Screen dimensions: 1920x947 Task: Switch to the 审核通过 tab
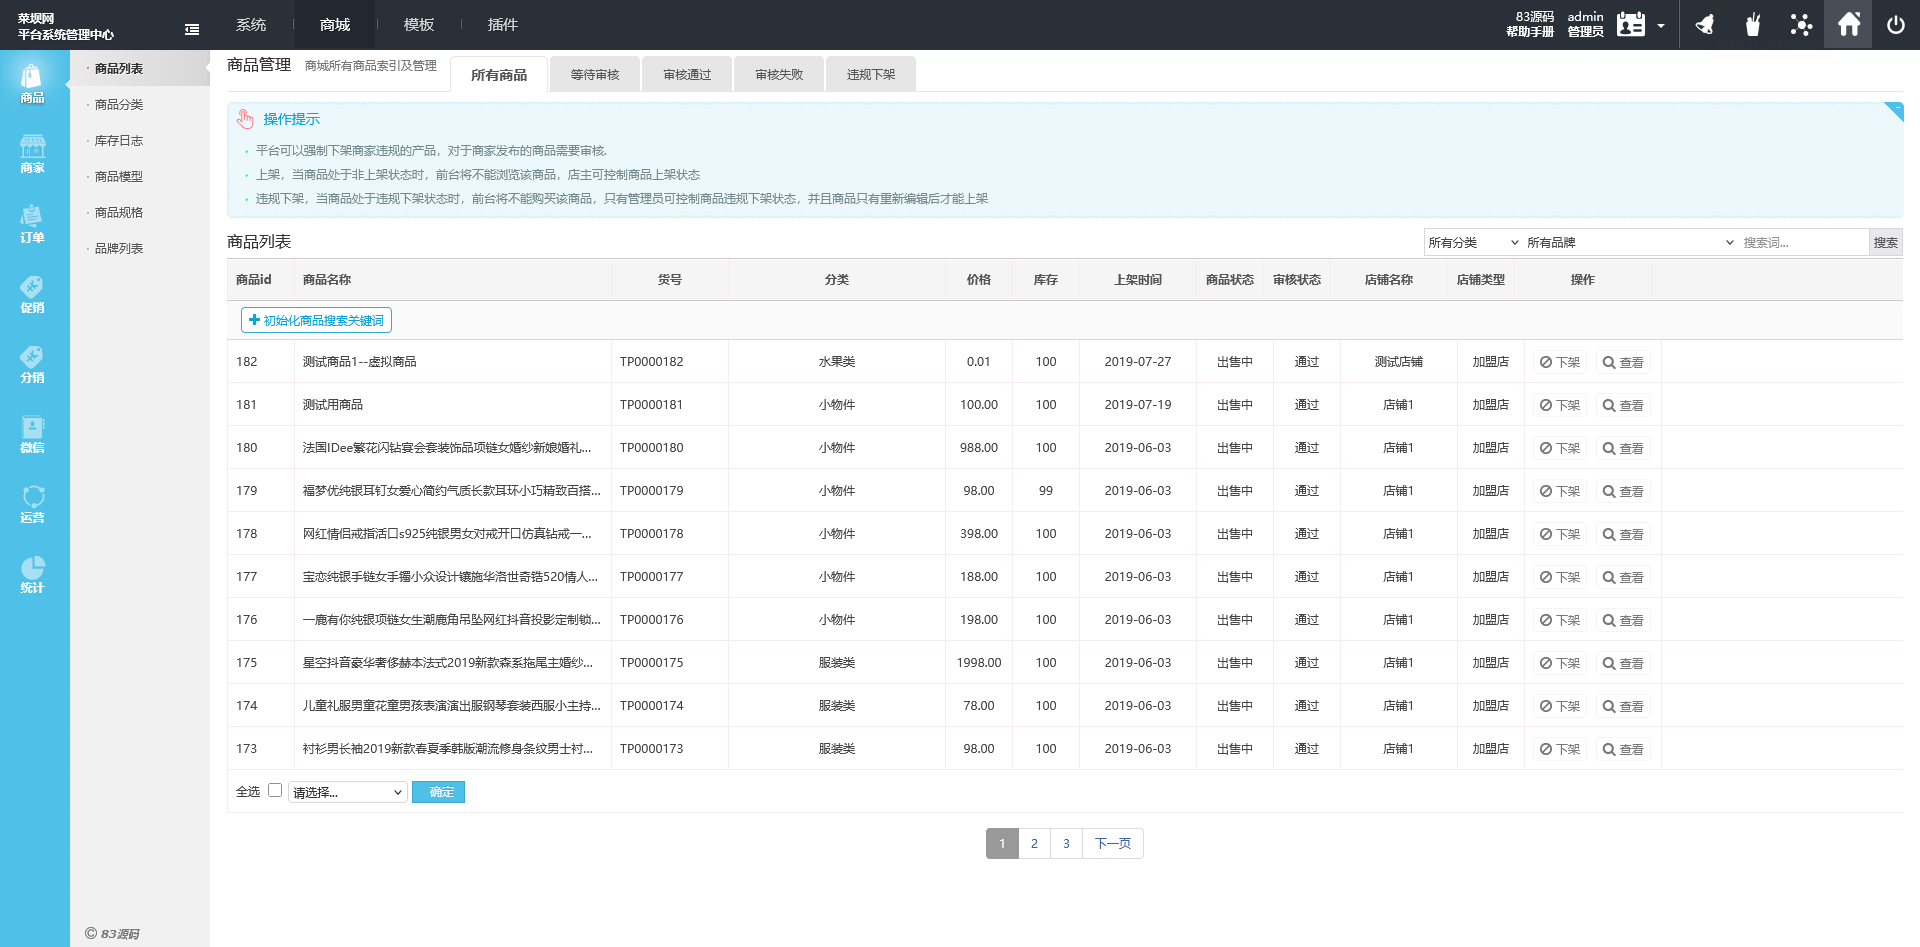[687, 75]
